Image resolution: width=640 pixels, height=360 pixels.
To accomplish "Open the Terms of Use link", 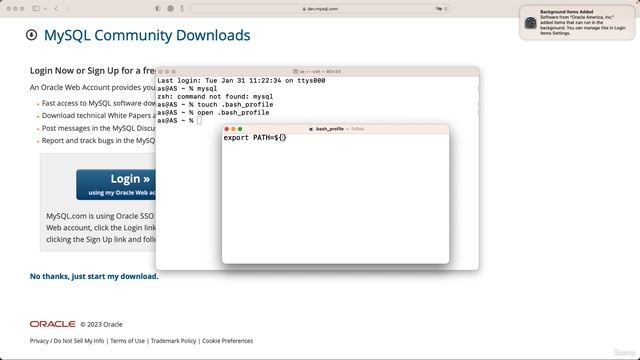I will [x=127, y=341].
